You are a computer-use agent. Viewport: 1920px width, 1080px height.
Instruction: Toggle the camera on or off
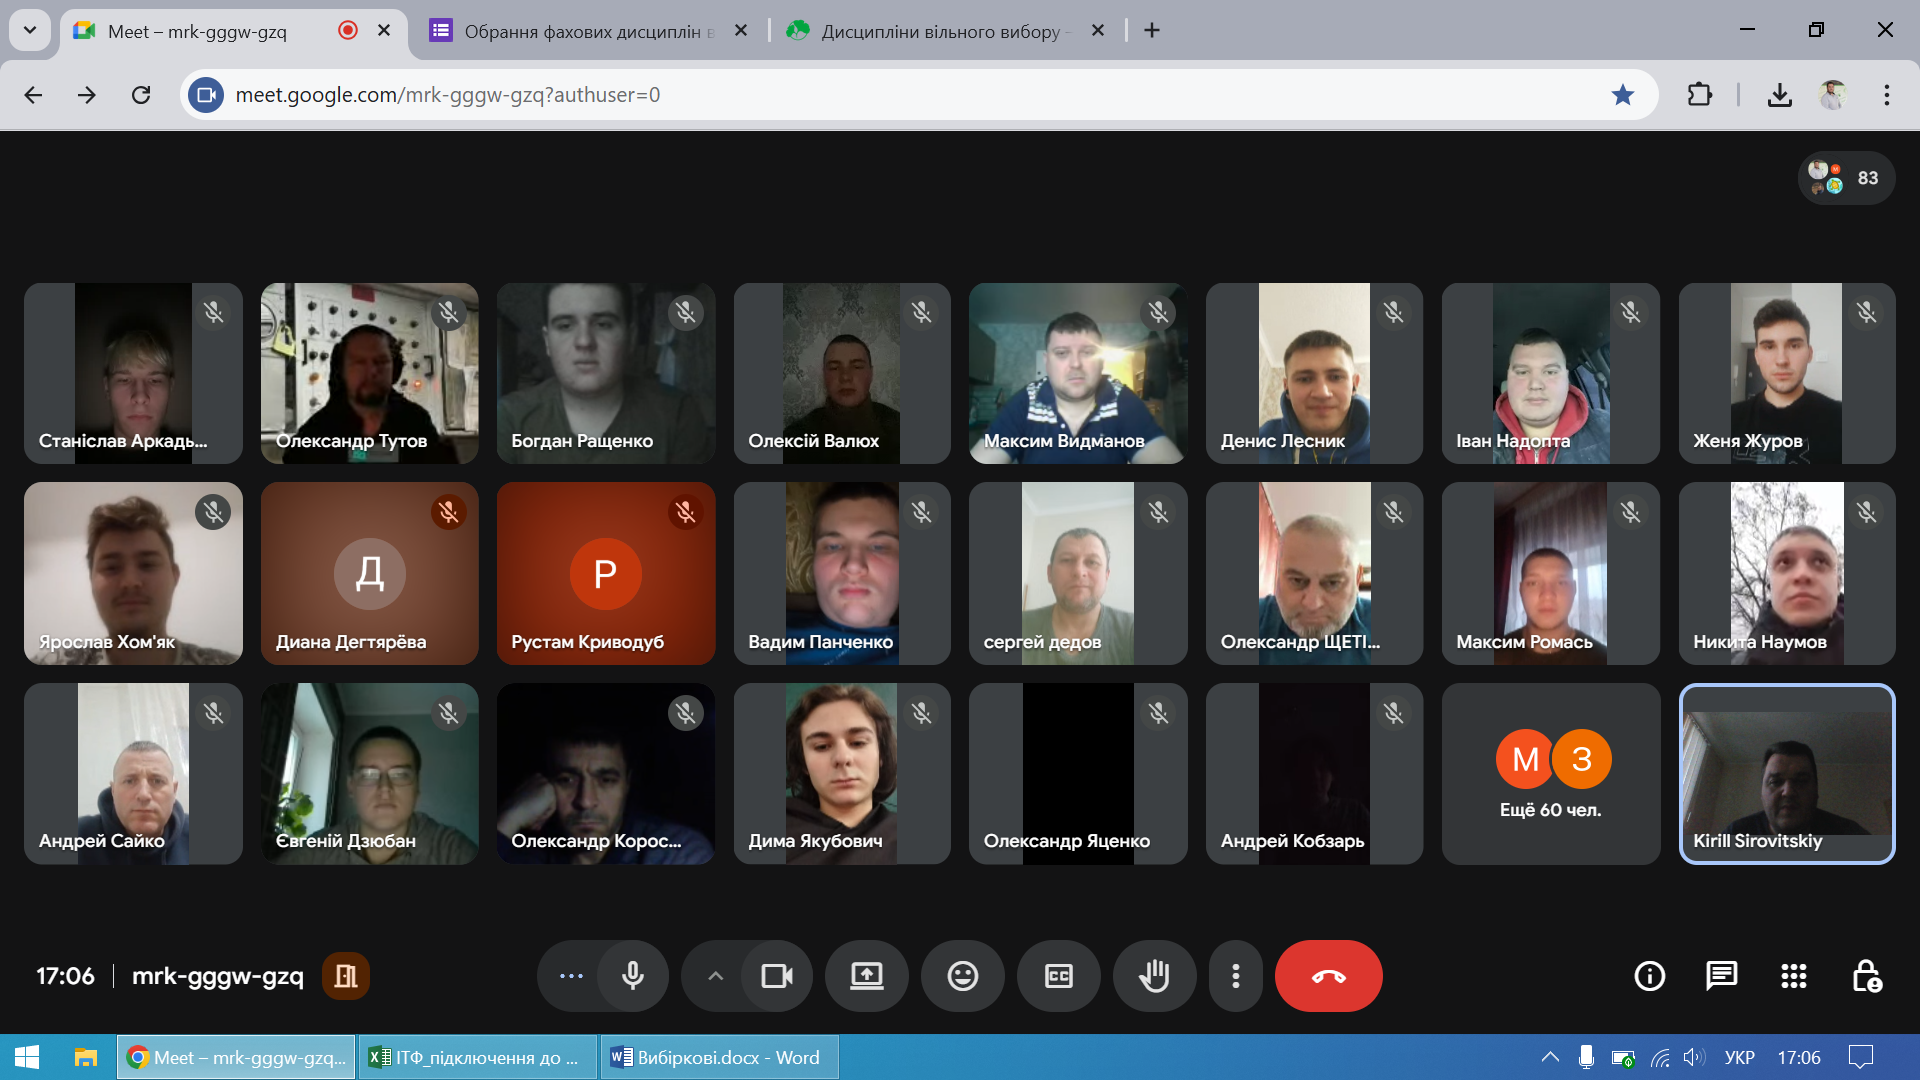(776, 976)
